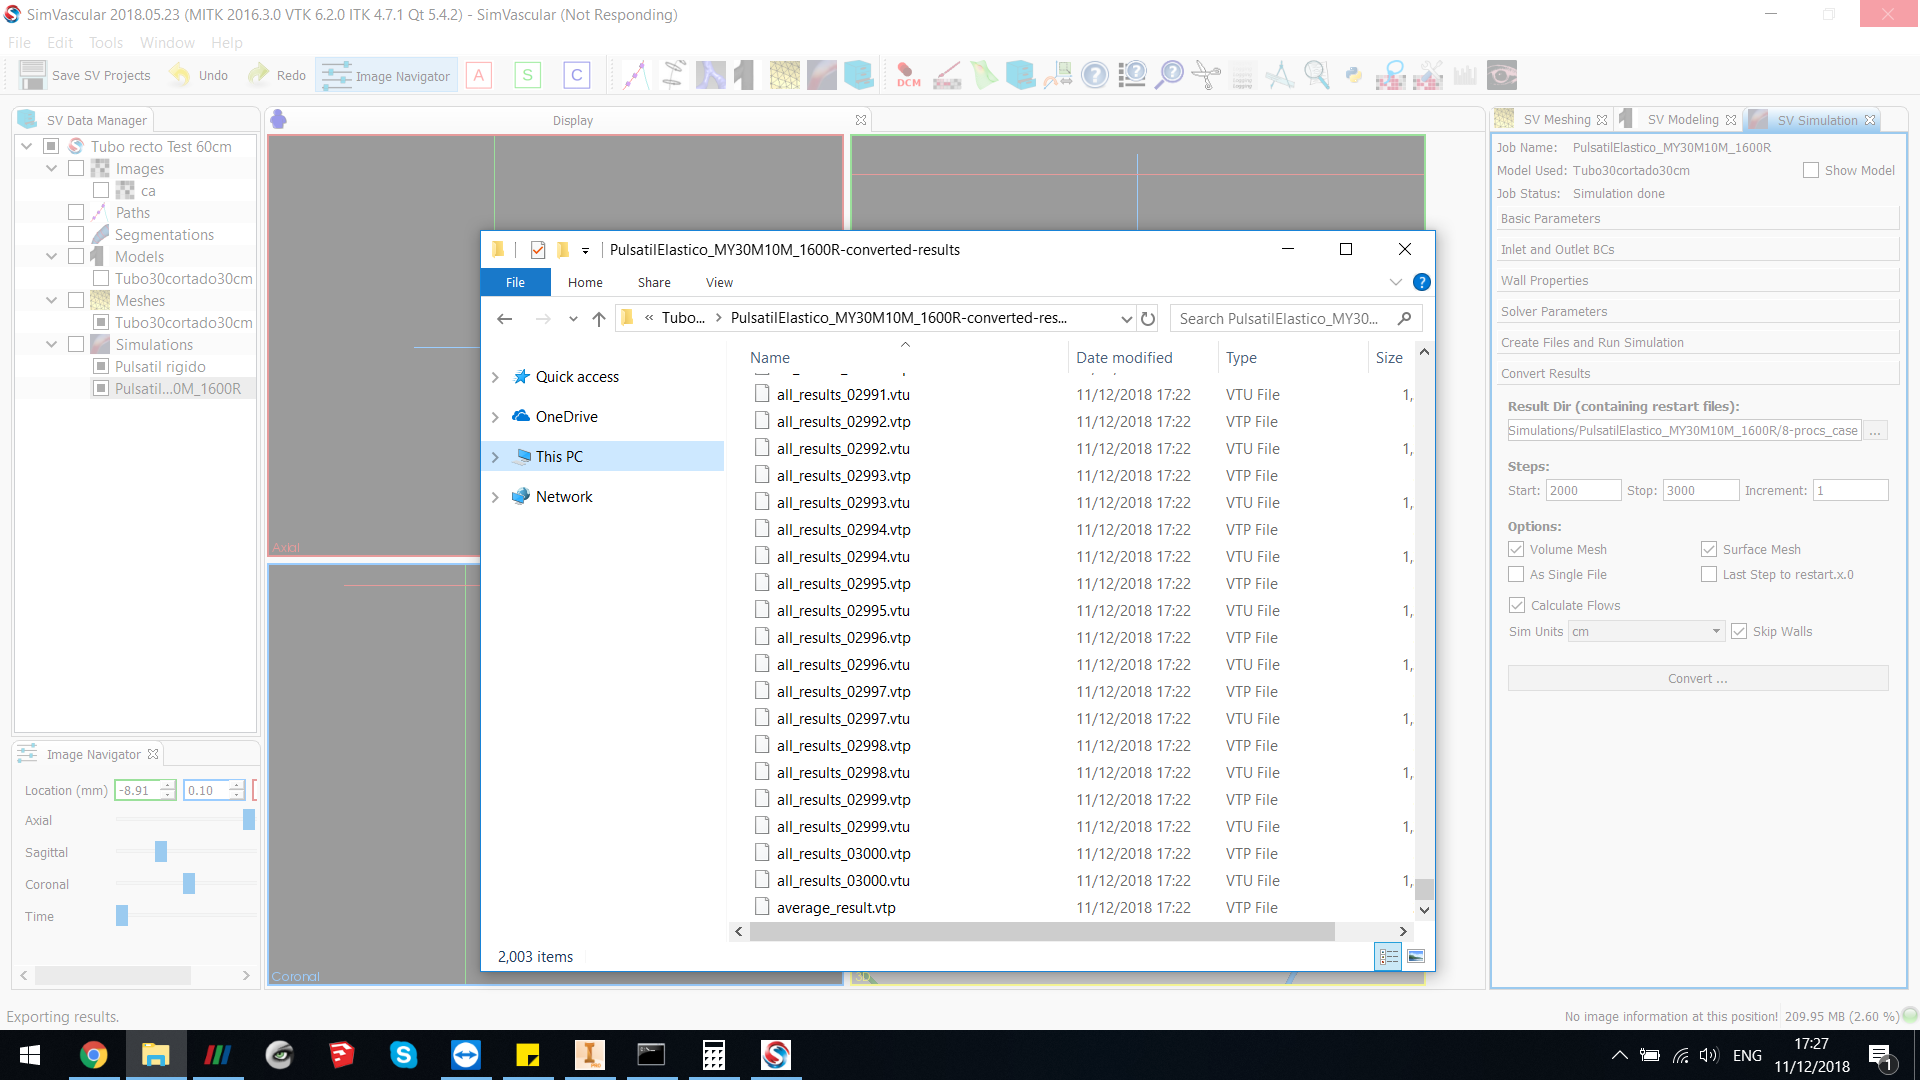Open the Logging panel from the toolbar

coord(1243,75)
